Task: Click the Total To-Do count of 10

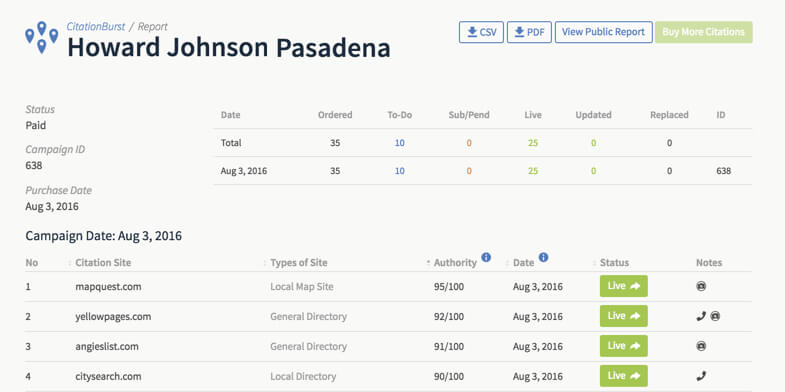Action: (400, 143)
